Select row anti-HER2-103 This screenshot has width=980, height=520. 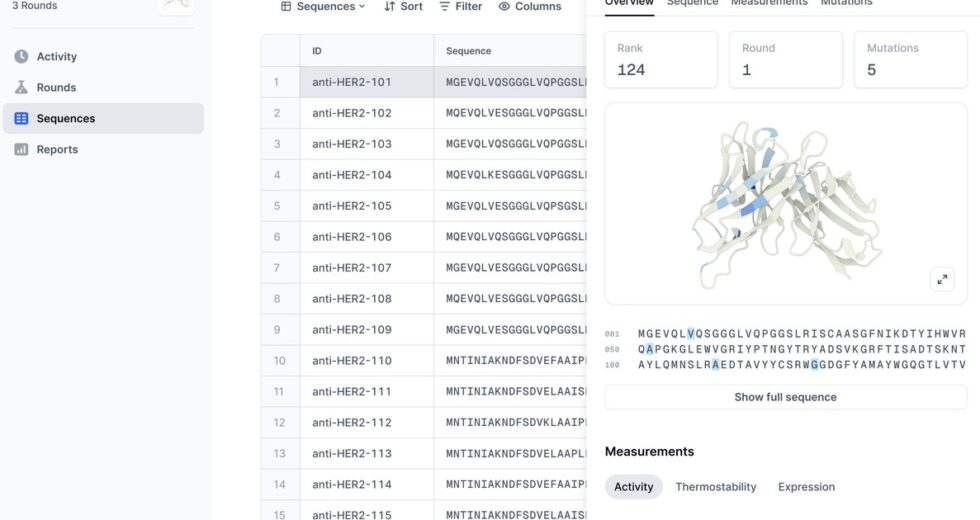pos(424,144)
